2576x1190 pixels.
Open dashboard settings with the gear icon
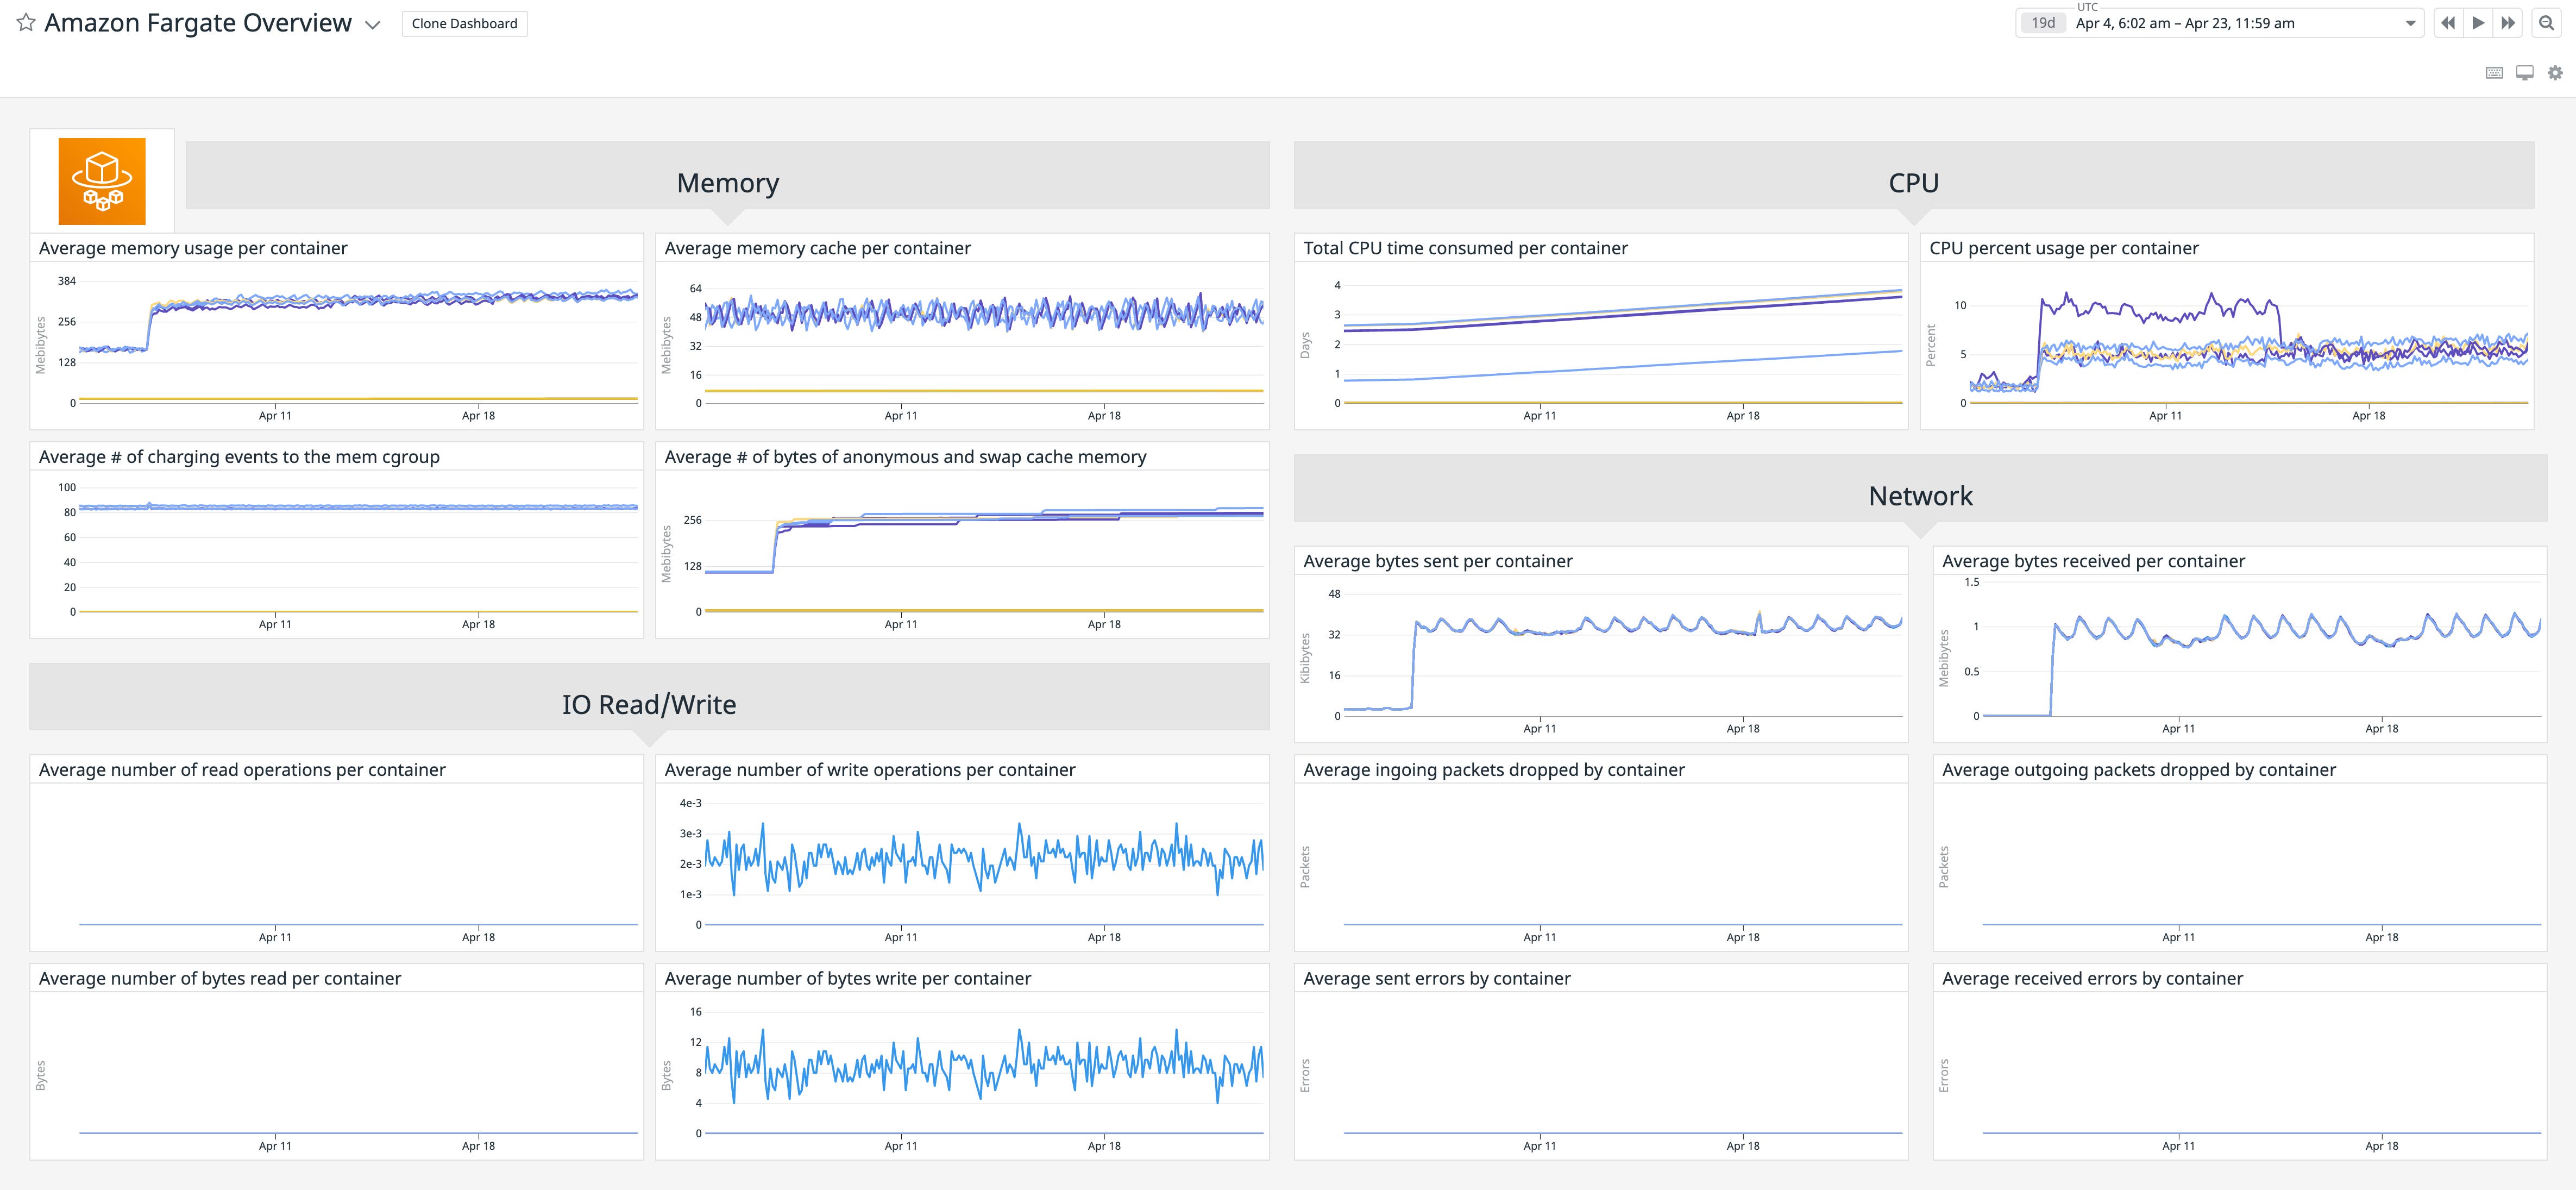click(2553, 72)
